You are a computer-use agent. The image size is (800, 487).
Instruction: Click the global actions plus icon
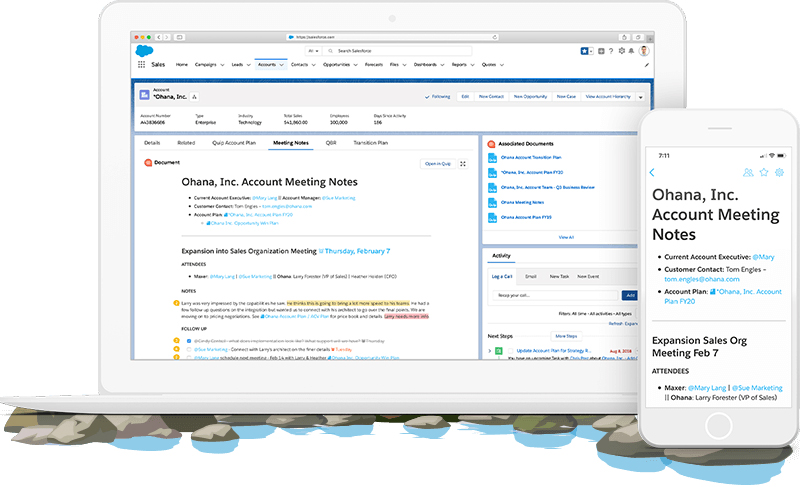(601, 51)
